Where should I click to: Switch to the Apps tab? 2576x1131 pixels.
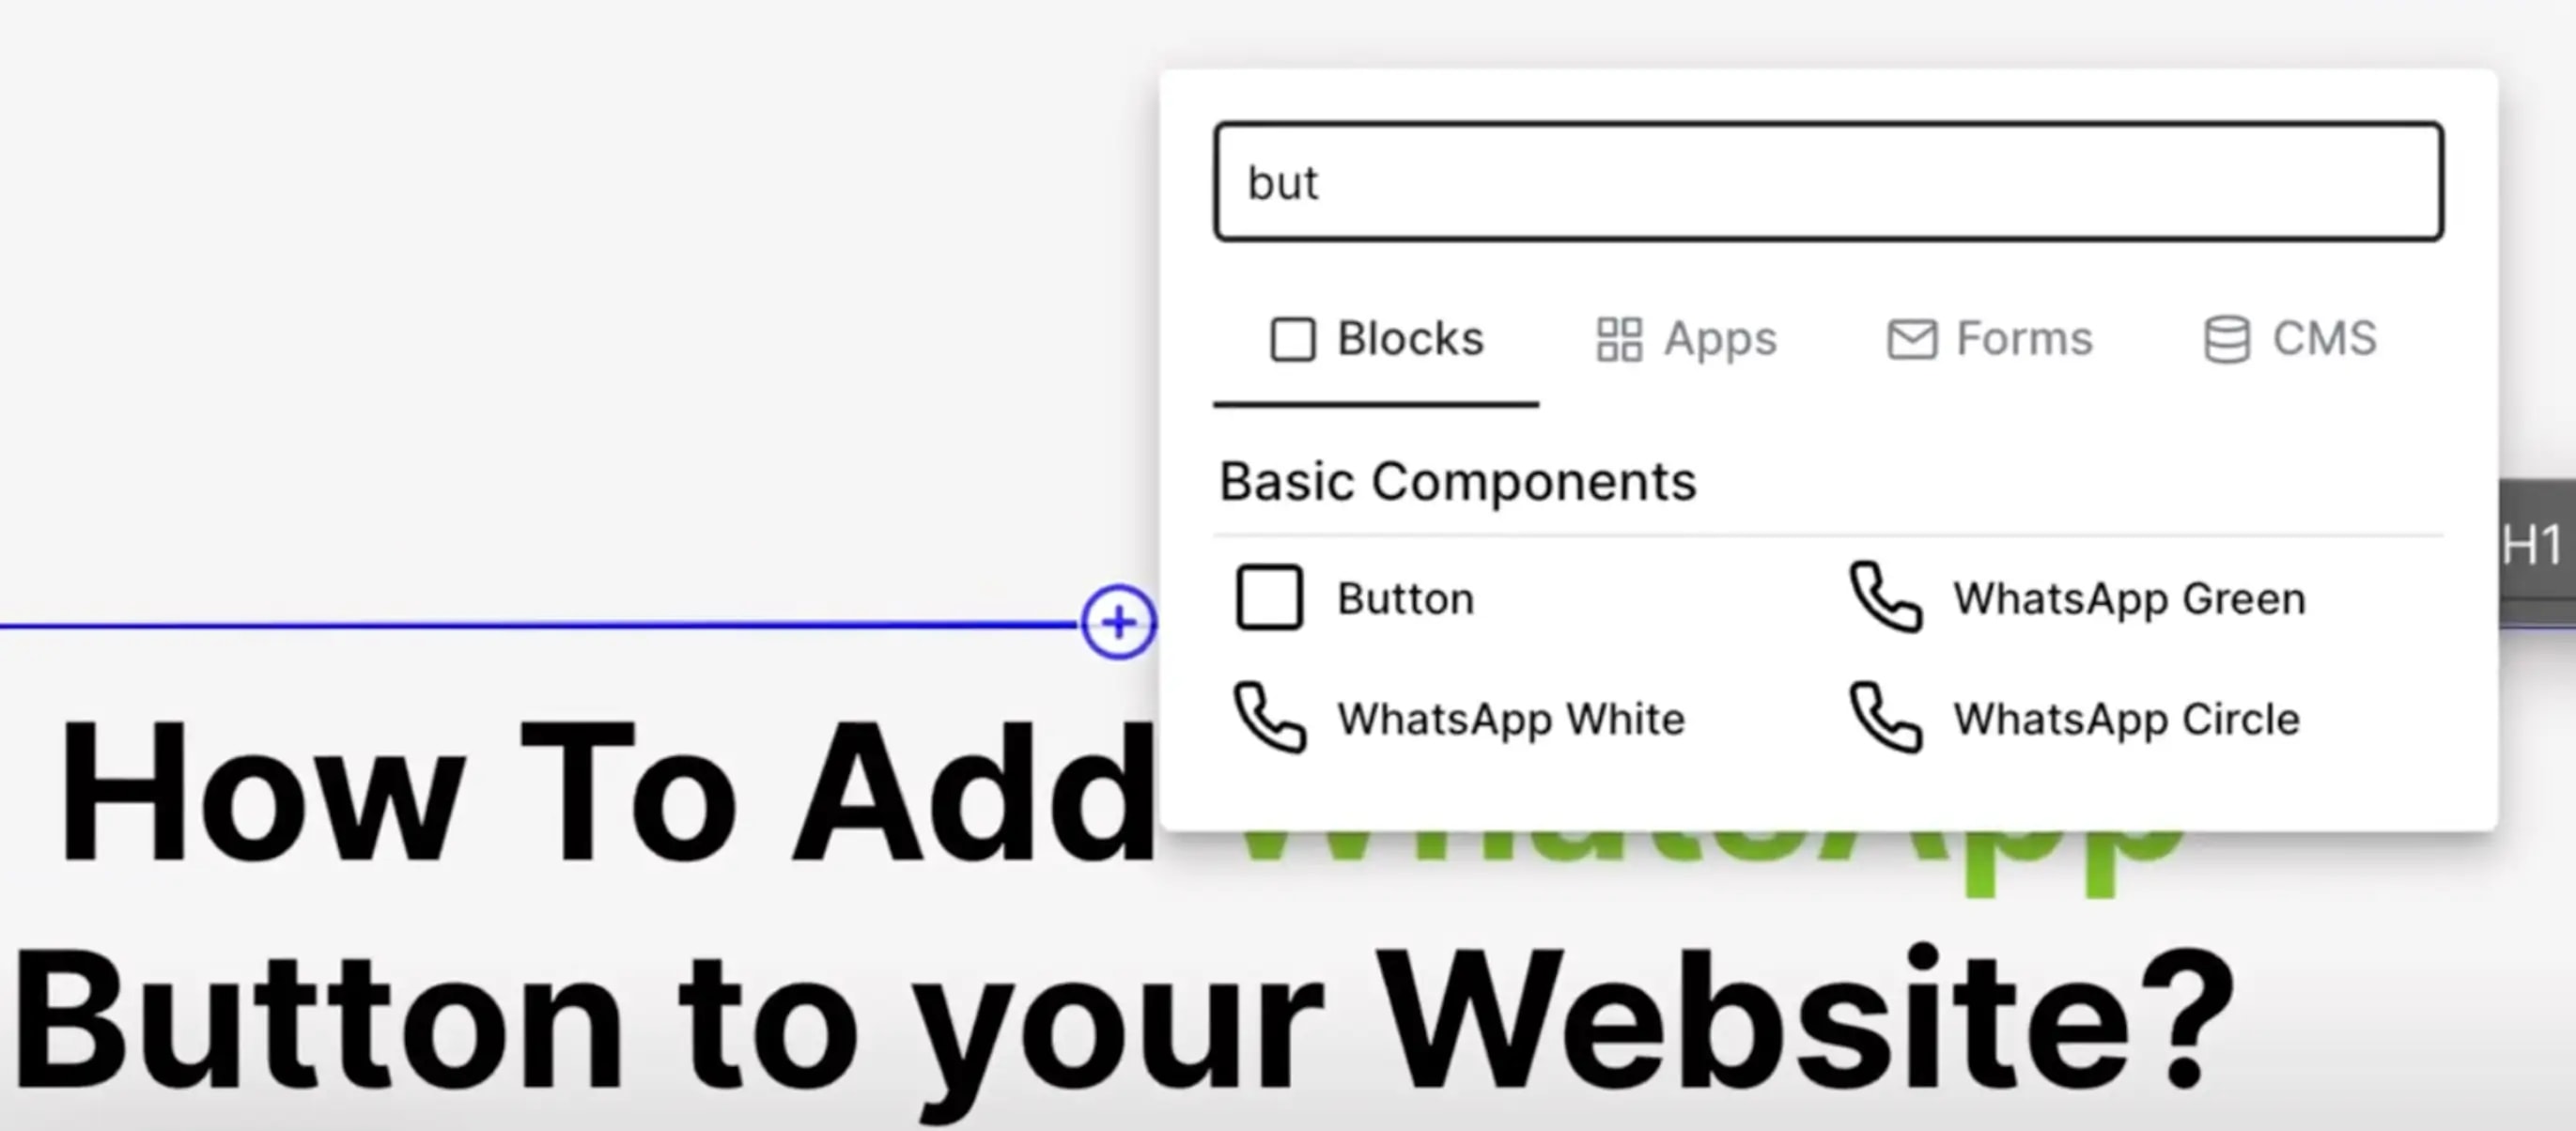[1684, 338]
